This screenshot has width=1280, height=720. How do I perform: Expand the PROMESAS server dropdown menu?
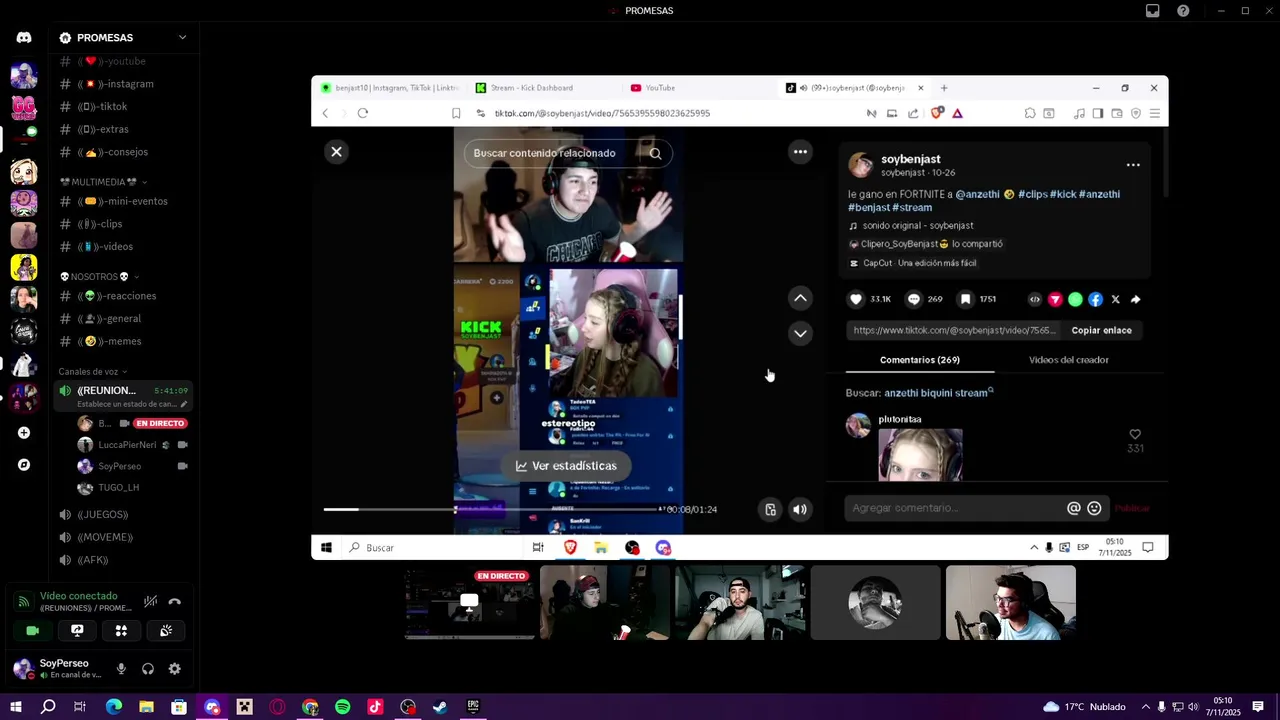point(182,38)
